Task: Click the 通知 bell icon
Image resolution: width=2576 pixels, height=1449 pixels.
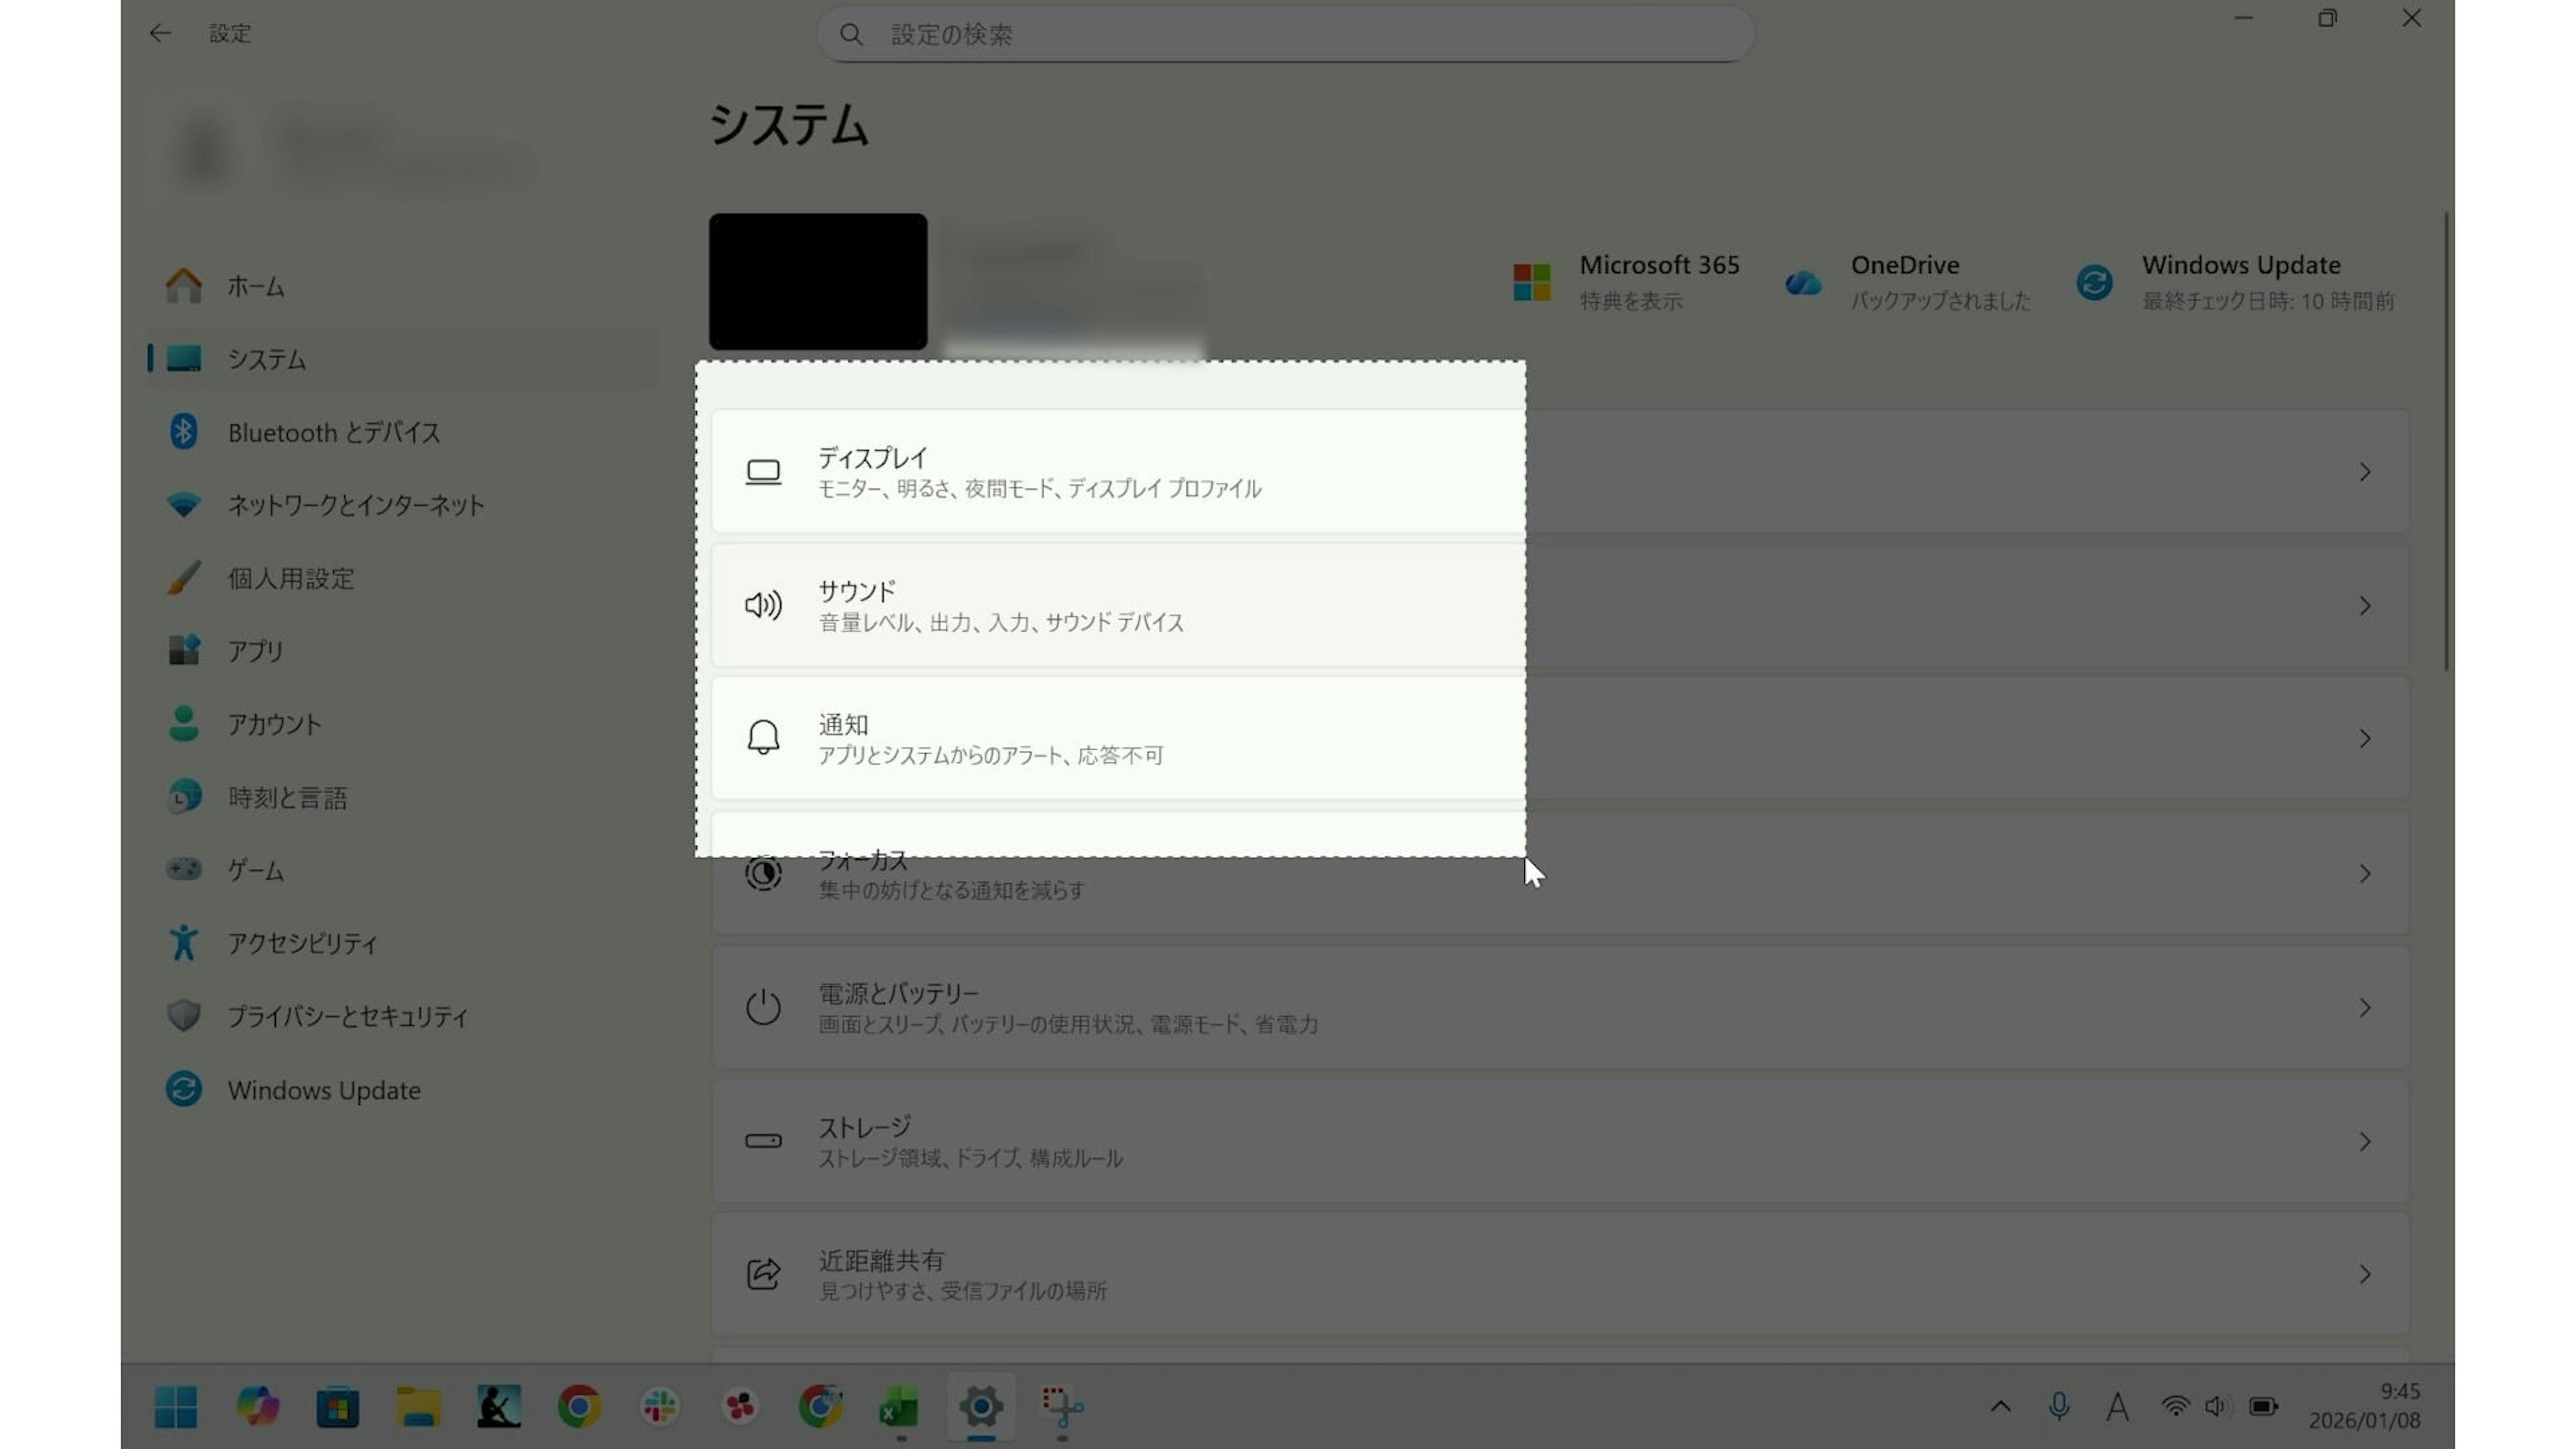Action: coord(763,738)
